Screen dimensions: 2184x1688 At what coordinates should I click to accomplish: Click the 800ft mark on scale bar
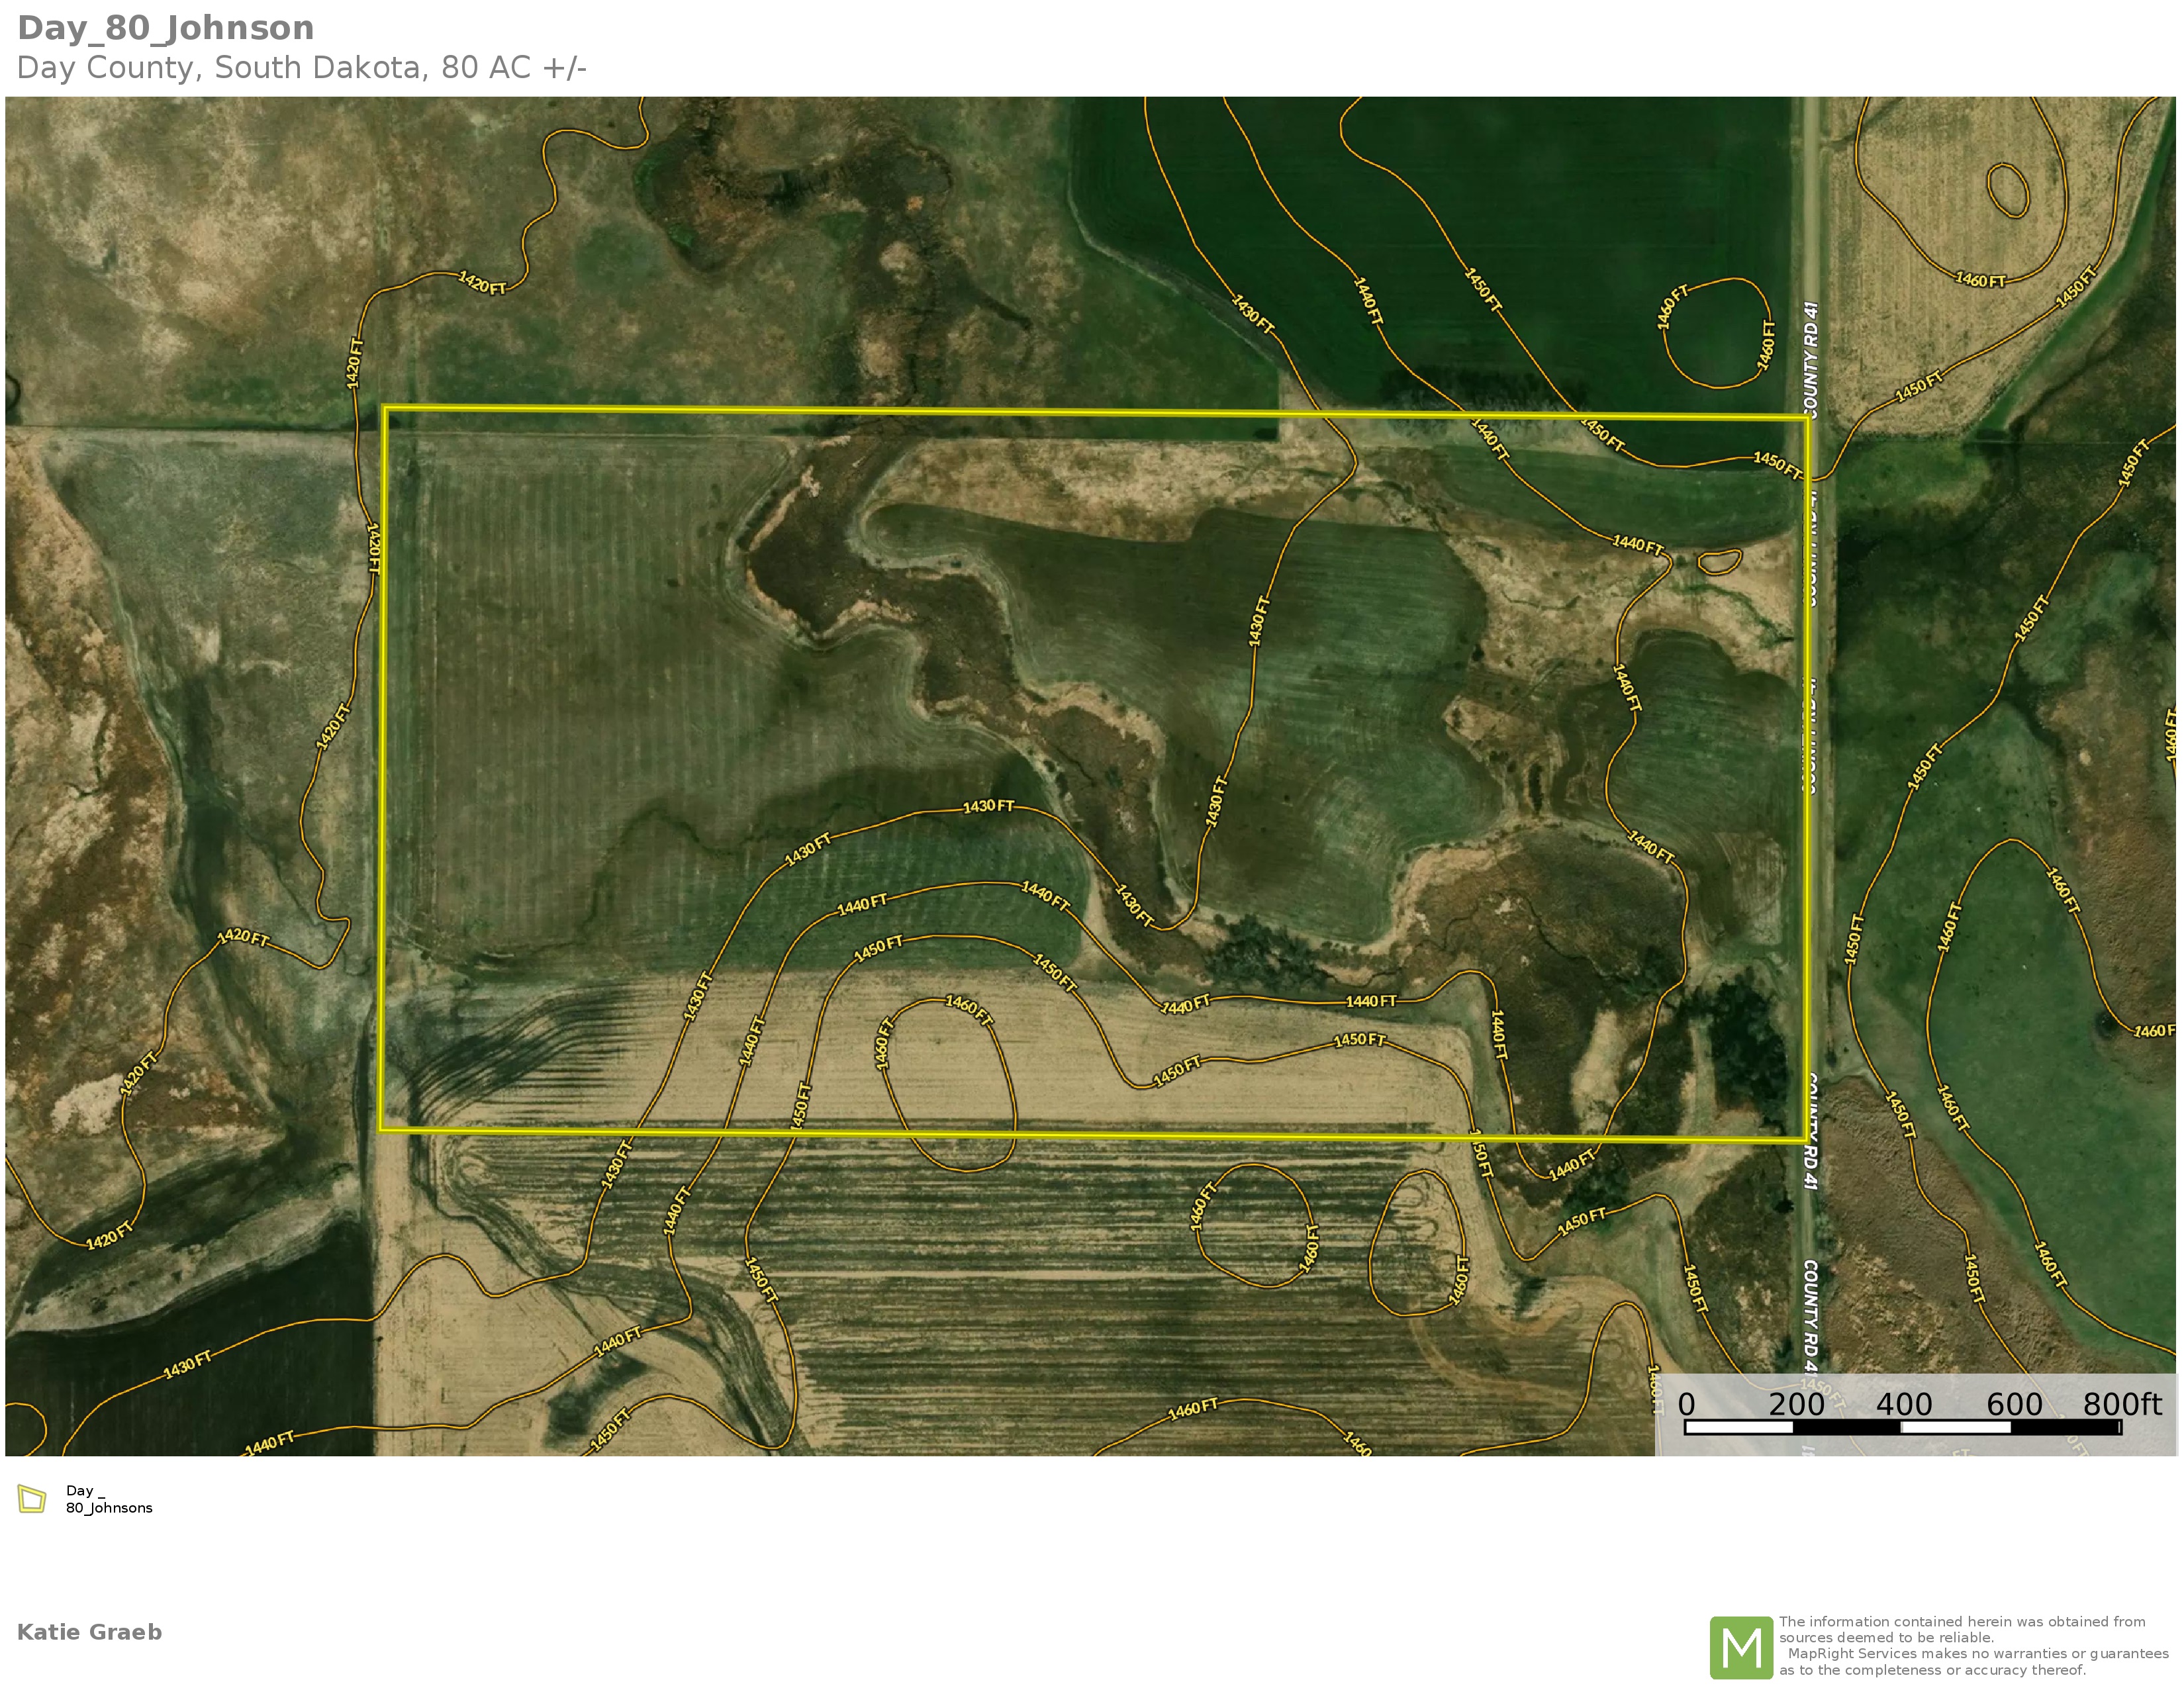click(x=2121, y=1405)
